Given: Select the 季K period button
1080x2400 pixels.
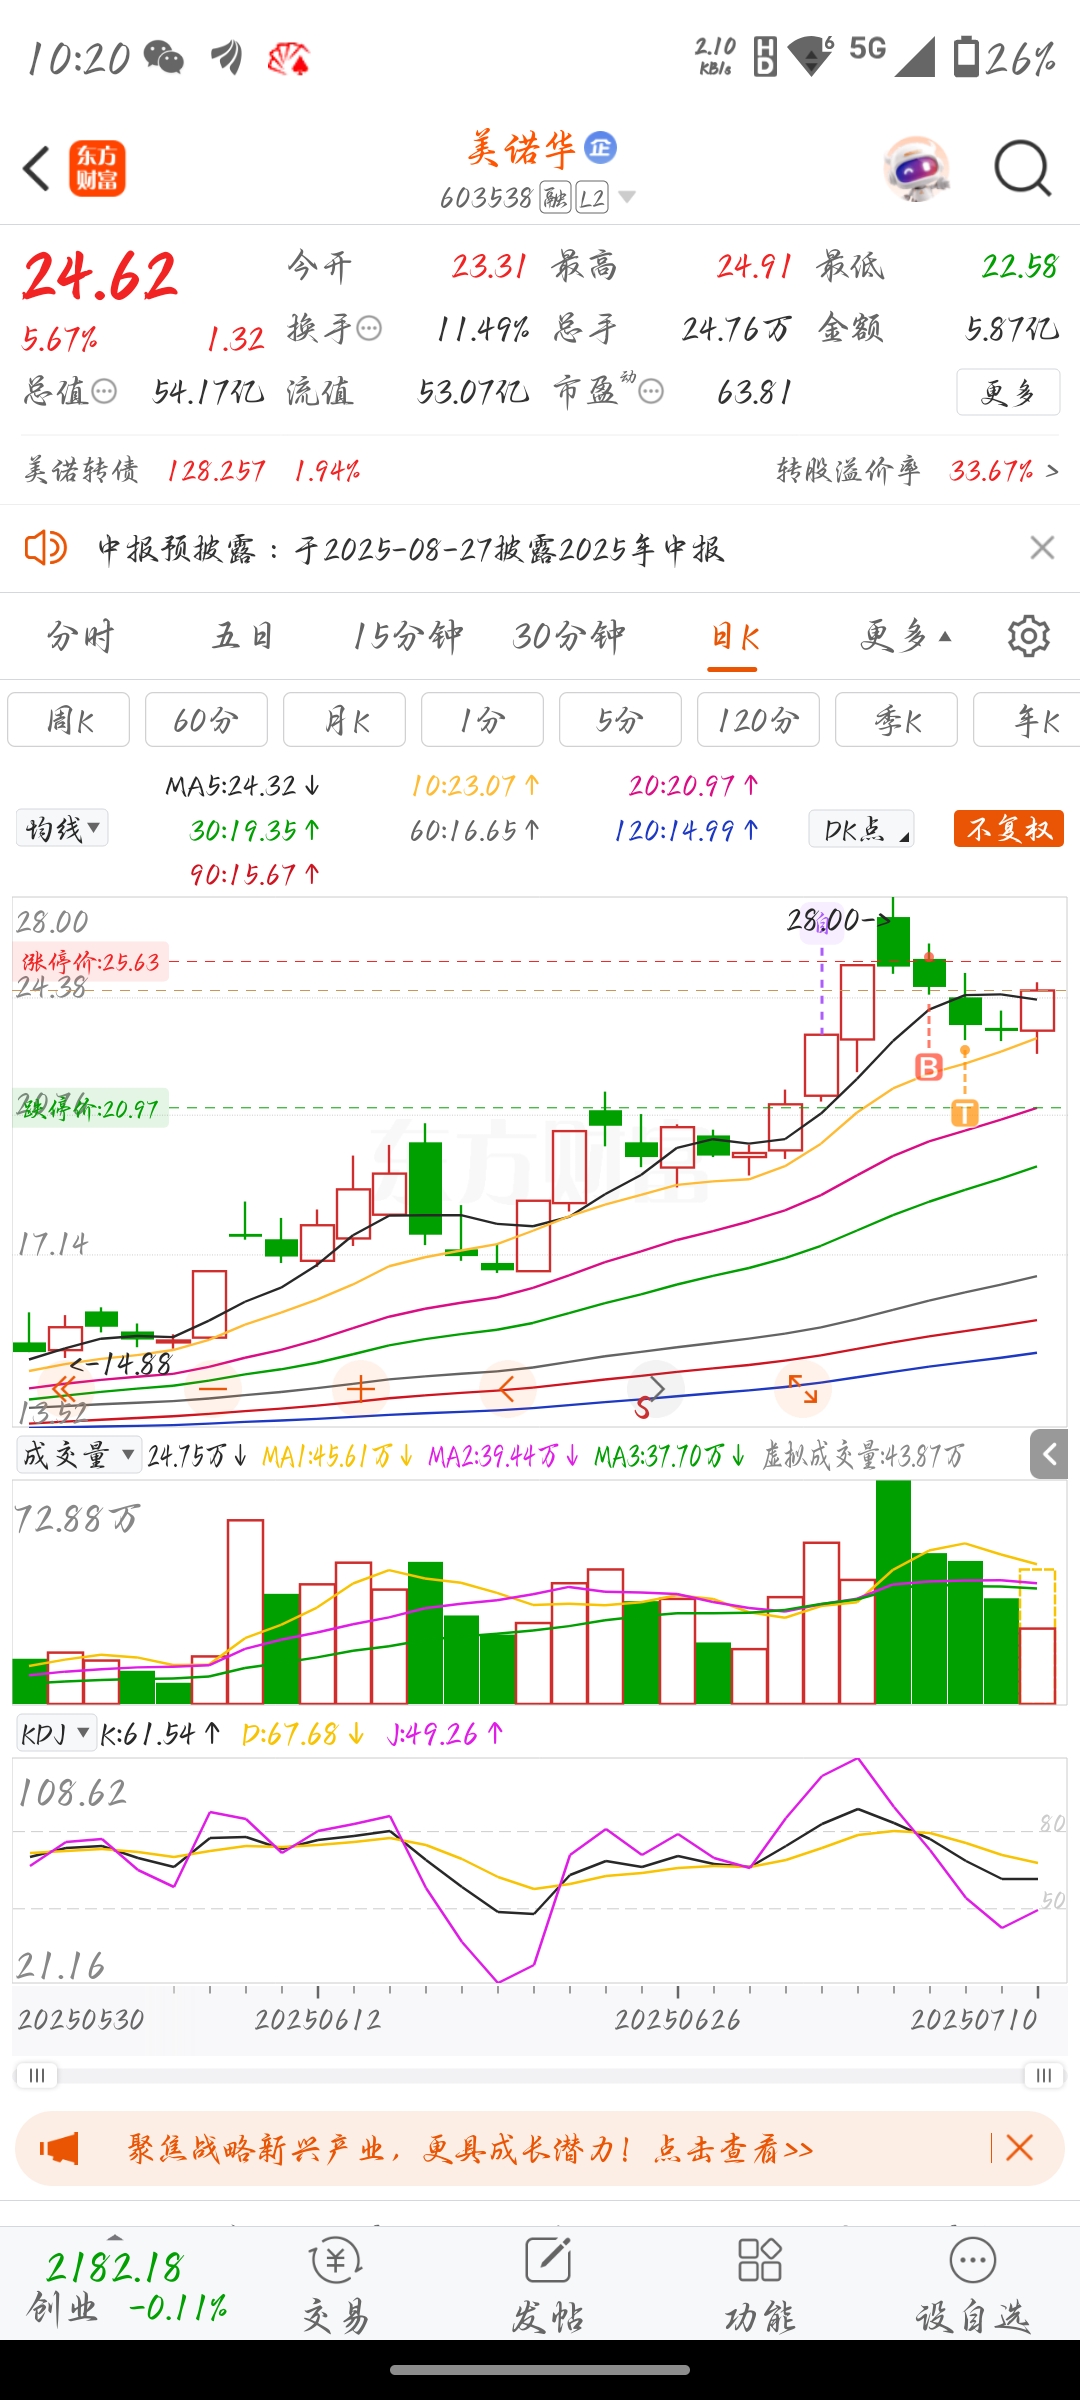Looking at the screenshot, I should pyautogui.click(x=896, y=719).
